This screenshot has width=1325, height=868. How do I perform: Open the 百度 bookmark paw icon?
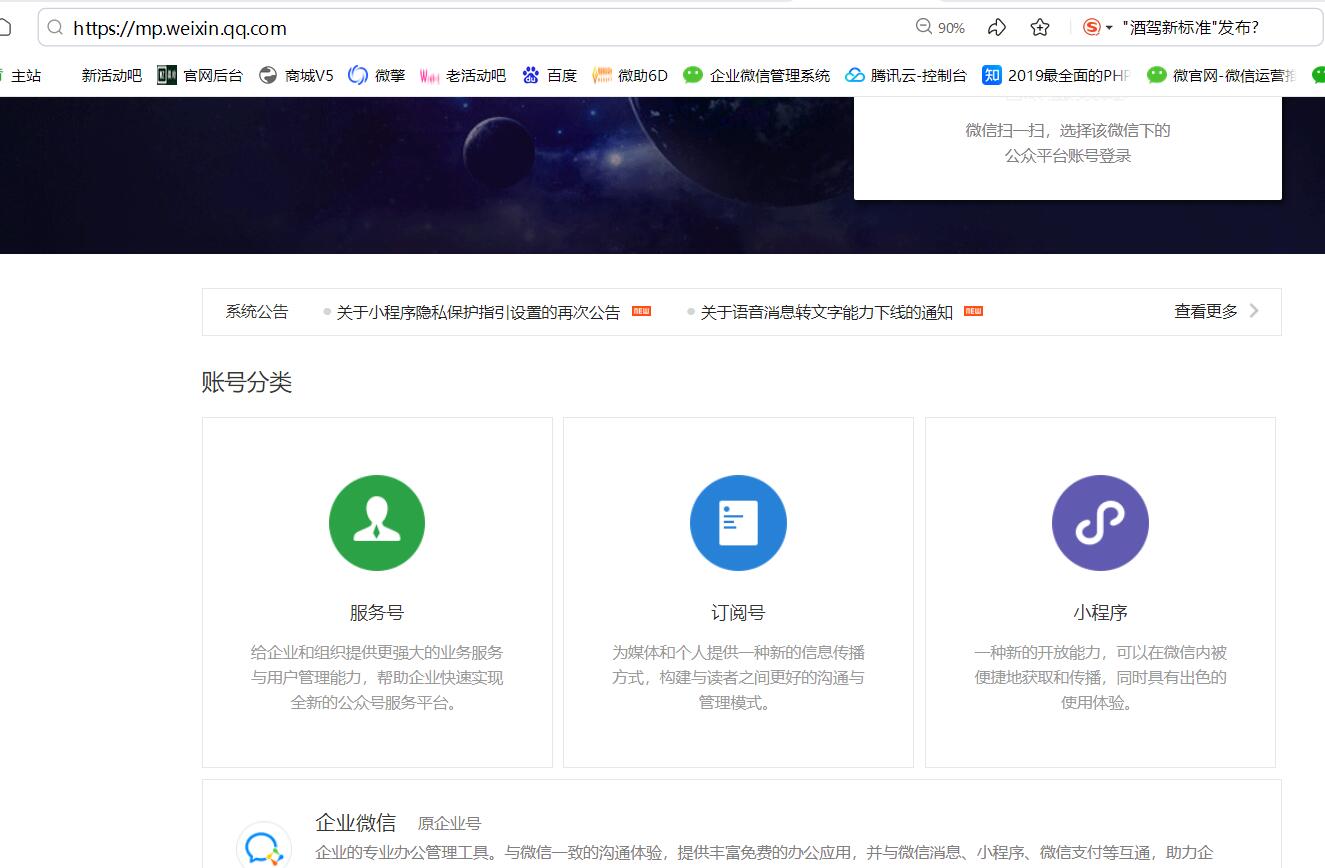pyautogui.click(x=530, y=75)
